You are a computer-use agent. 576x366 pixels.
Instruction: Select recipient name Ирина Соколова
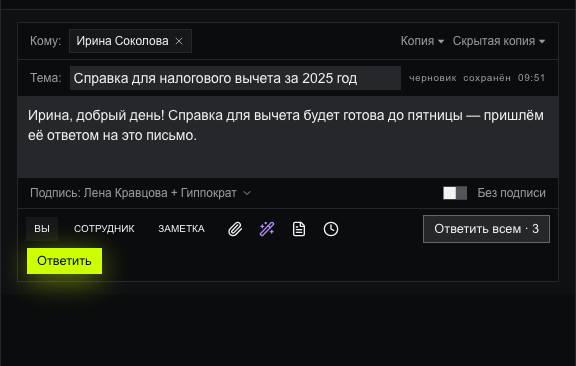pyautogui.click(x=122, y=41)
